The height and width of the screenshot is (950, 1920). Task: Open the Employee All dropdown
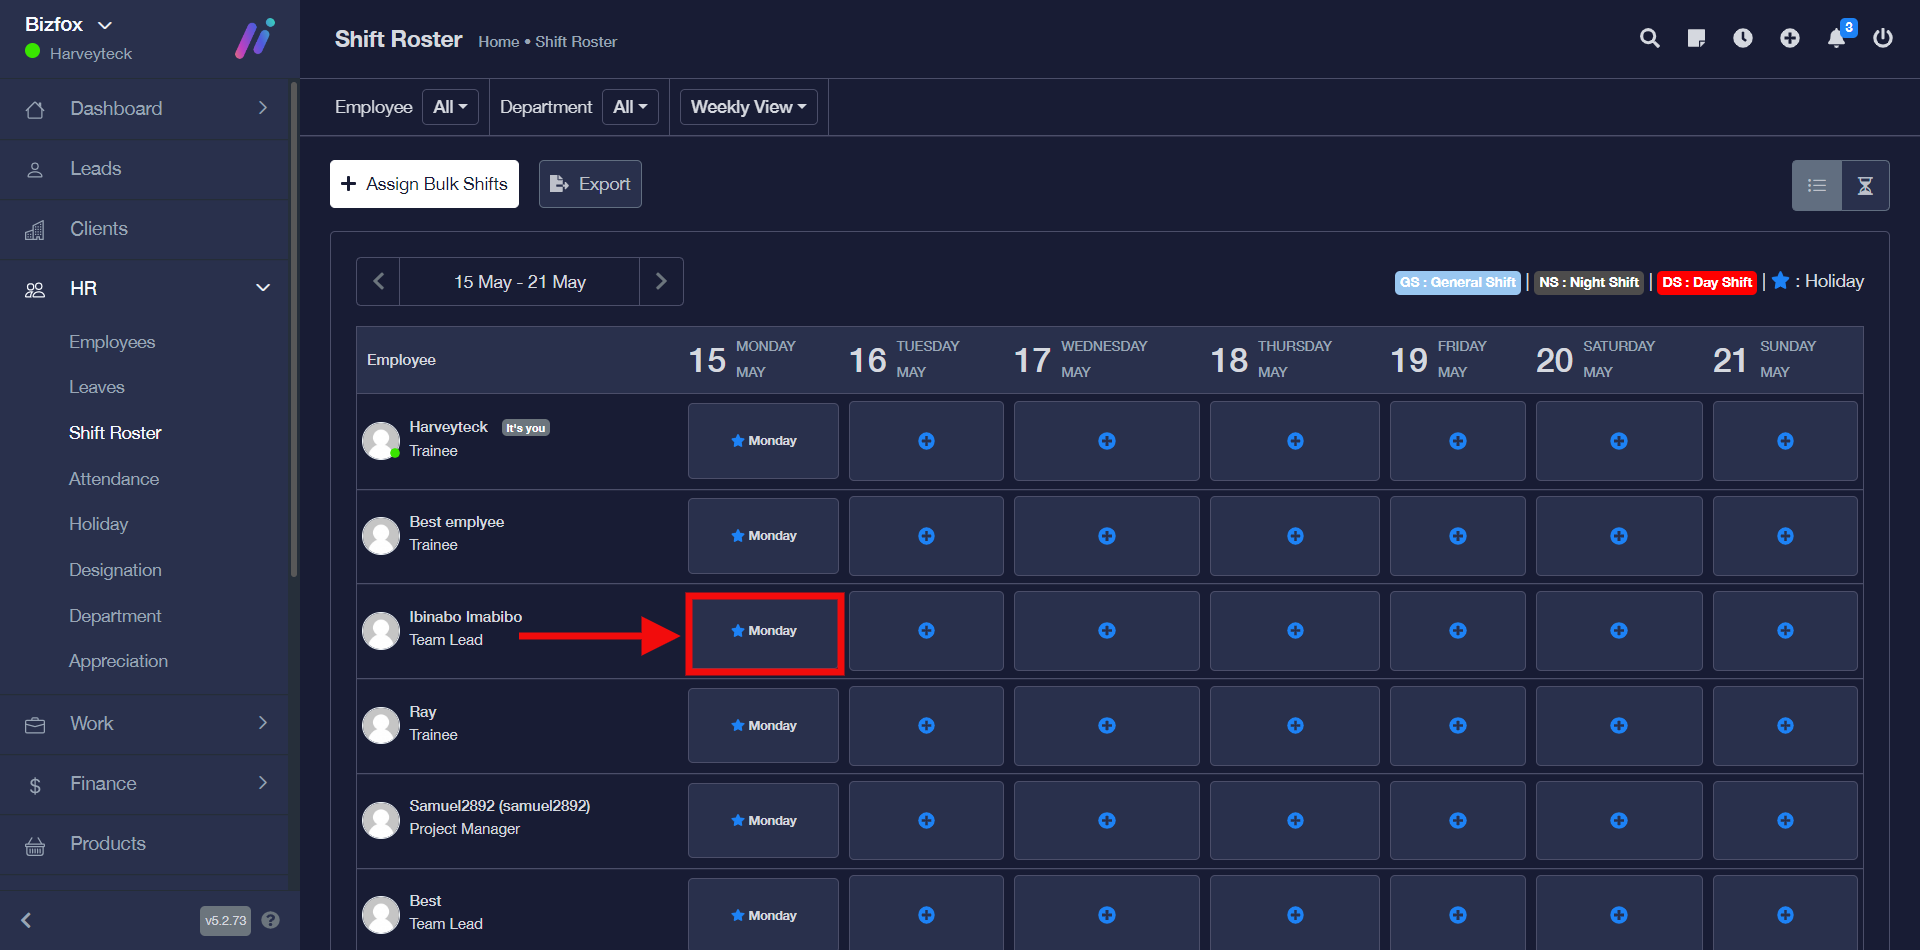[x=450, y=107]
